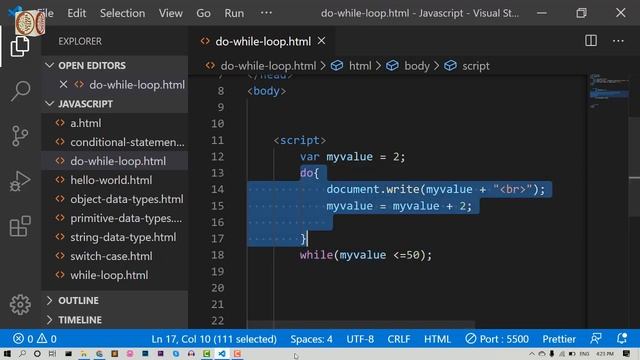Image resolution: width=640 pixels, height=360 pixels.
Task: Open string-data-type.html in explorer
Action: [x=114, y=237]
